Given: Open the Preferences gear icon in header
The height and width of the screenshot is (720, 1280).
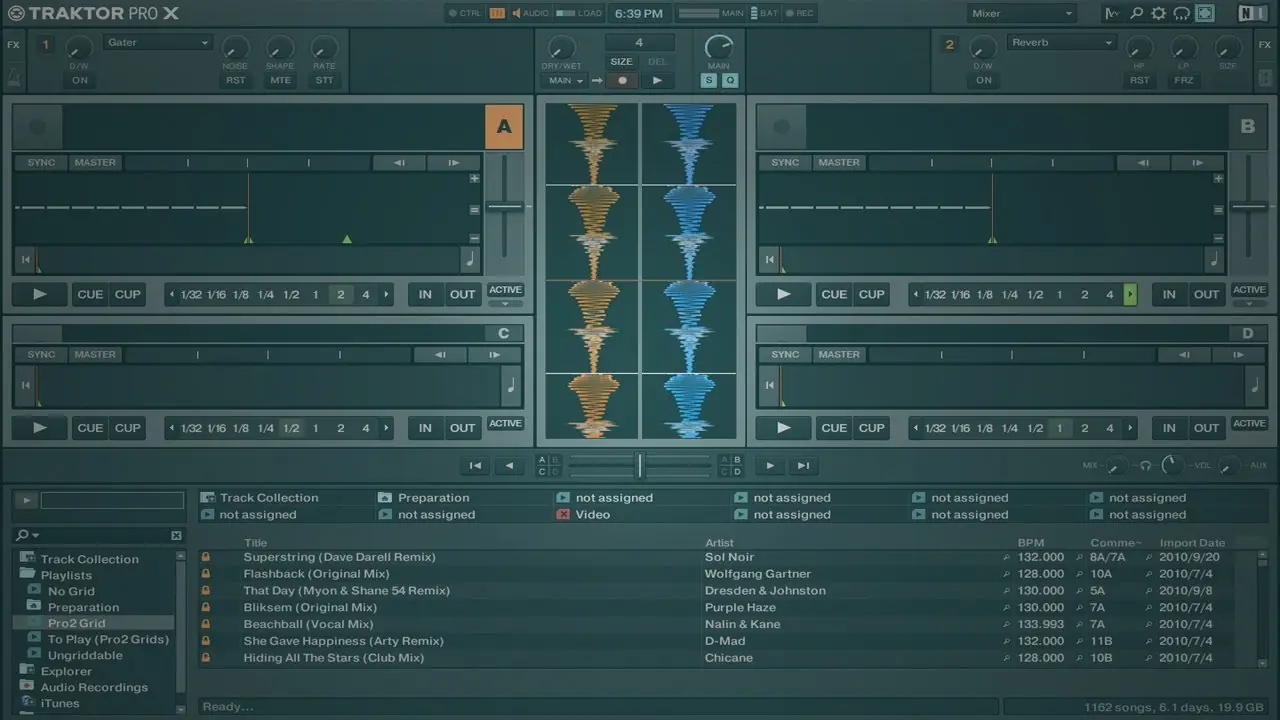Looking at the screenshot, I should (1158, 14).
